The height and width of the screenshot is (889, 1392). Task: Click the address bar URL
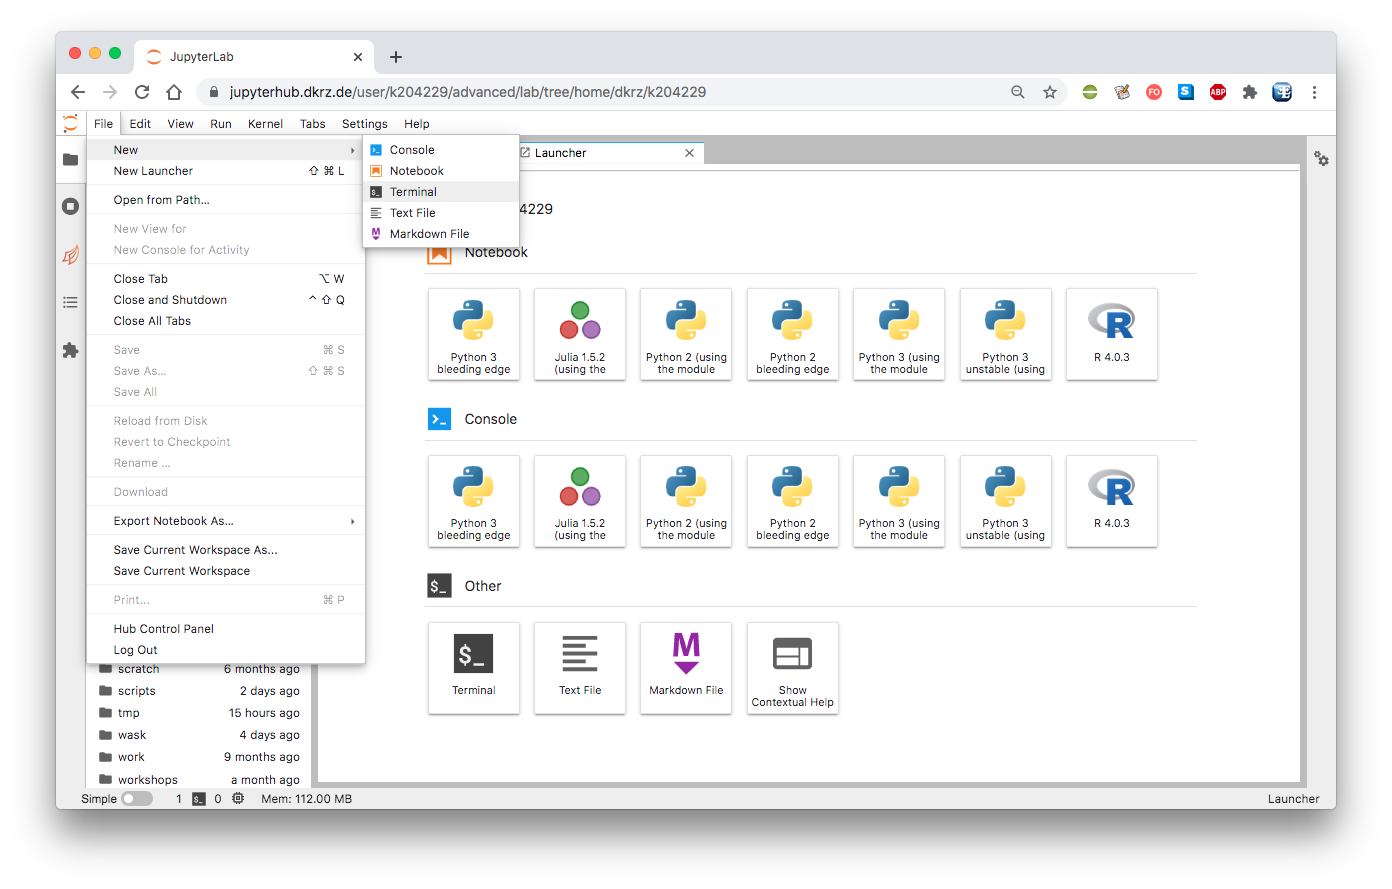(x=468, y=92)
